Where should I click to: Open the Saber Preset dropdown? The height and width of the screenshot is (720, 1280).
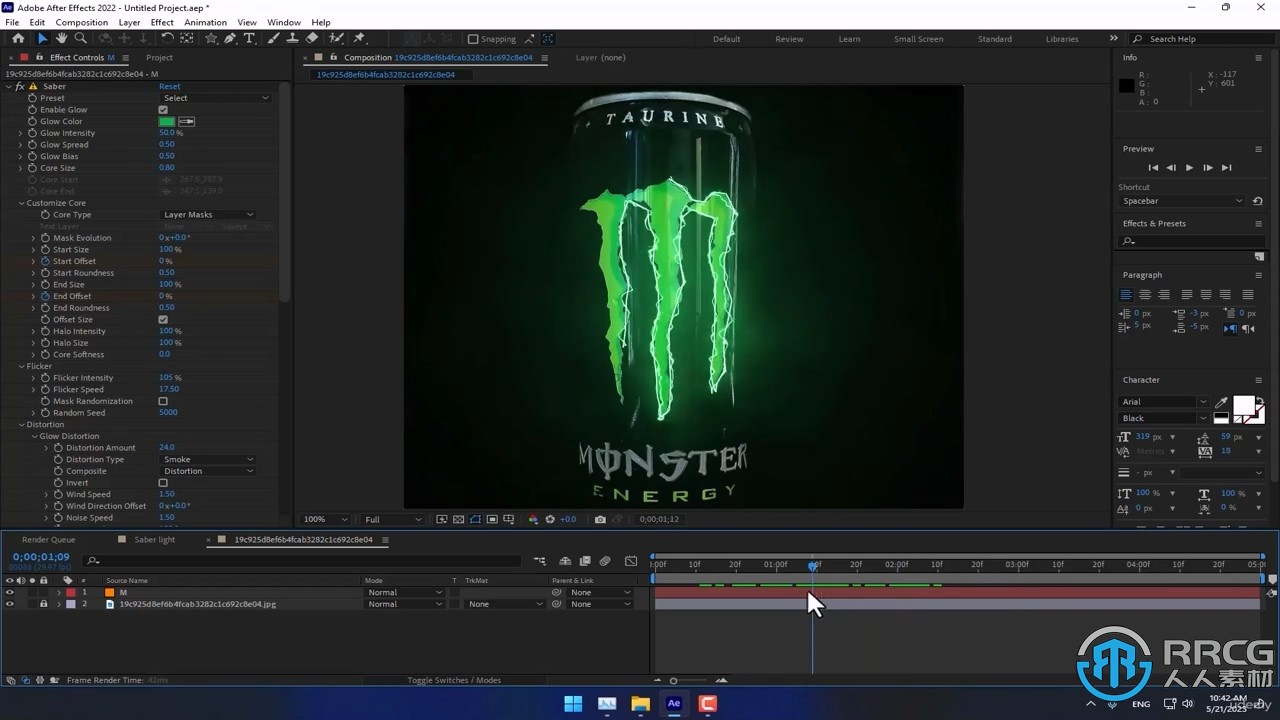click(x=216, y=98)
